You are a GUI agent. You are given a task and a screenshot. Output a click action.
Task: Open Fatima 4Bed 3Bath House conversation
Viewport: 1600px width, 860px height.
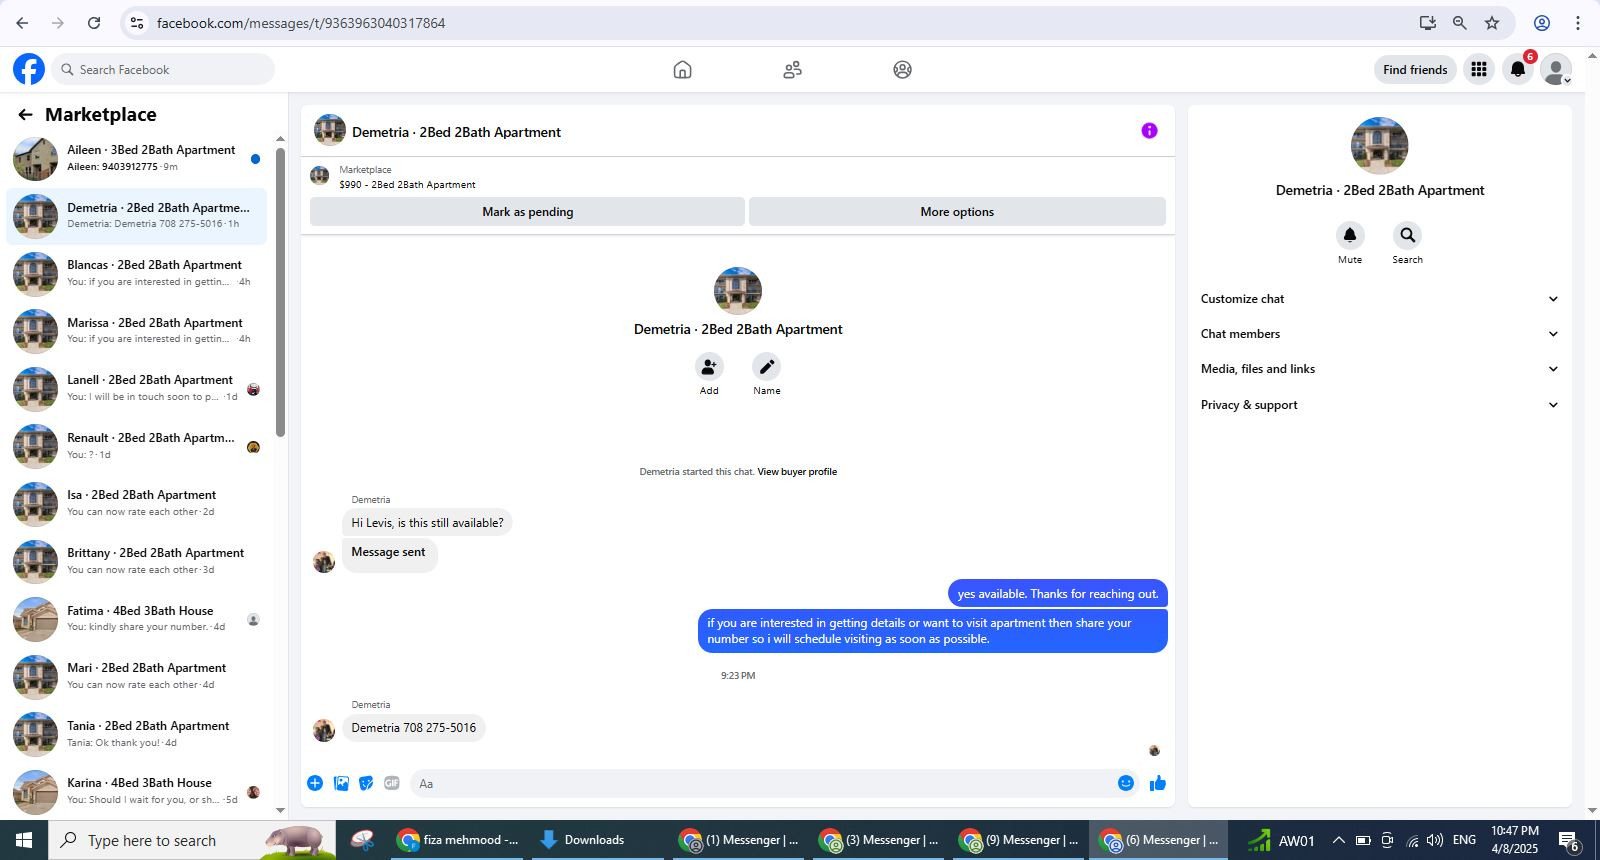pos(137,619)
